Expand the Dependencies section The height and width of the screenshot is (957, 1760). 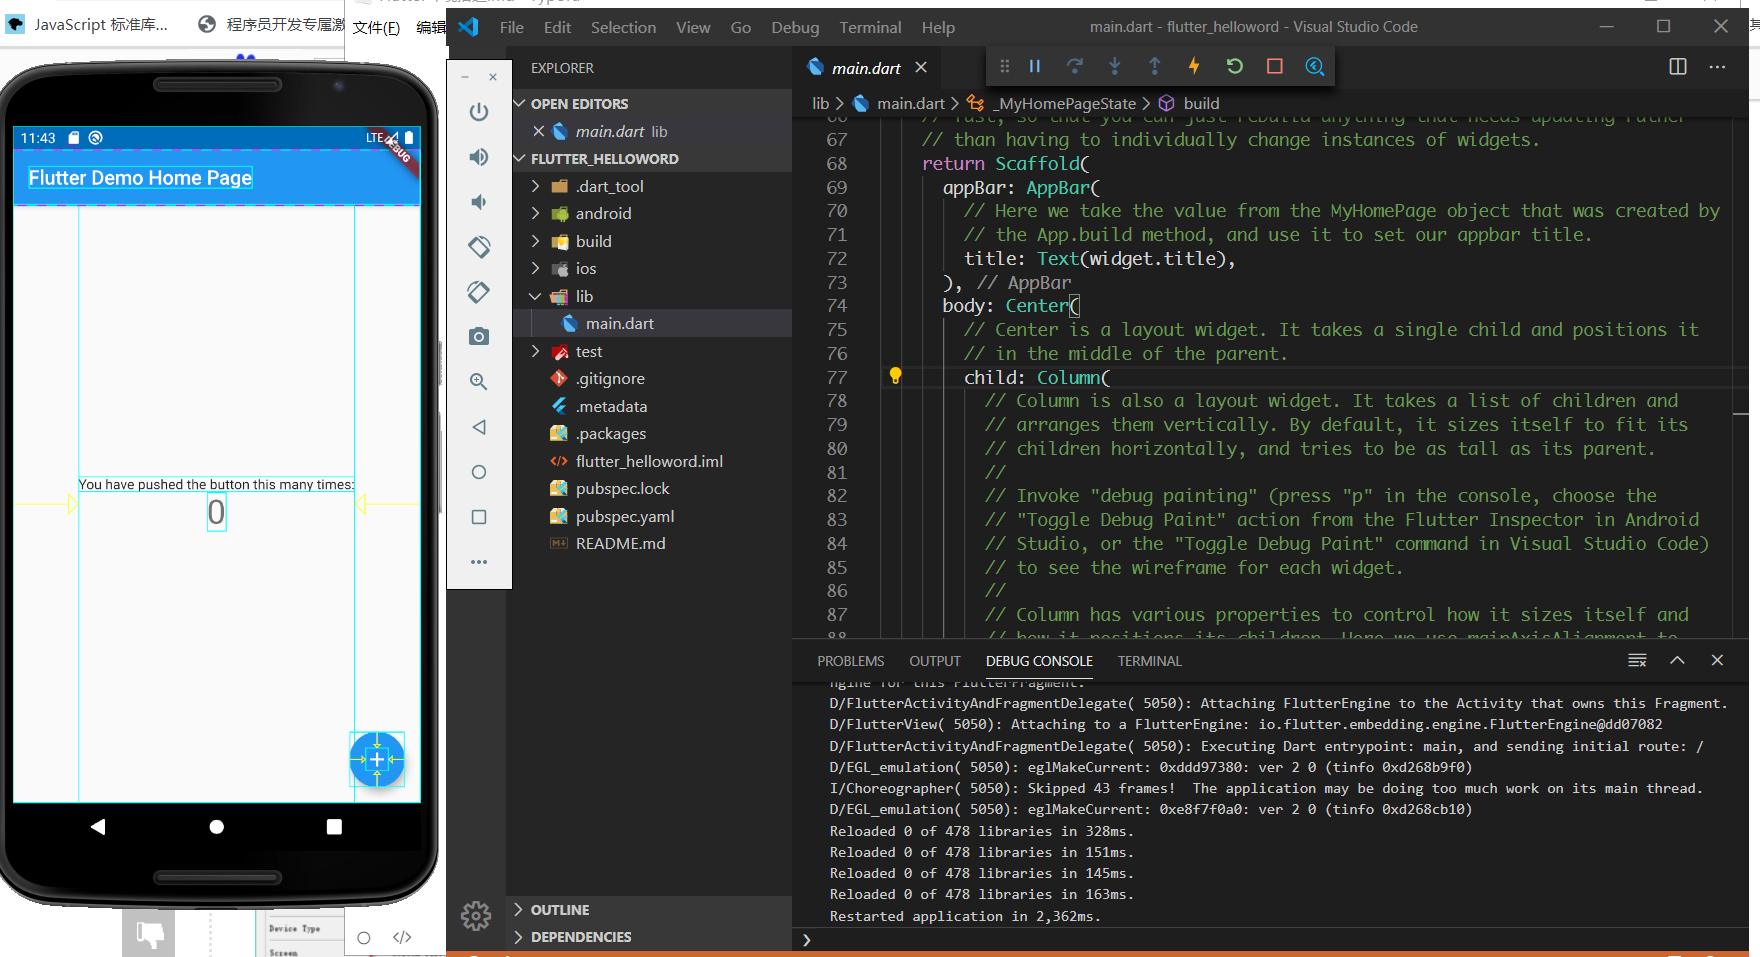(x=650, y=937)
